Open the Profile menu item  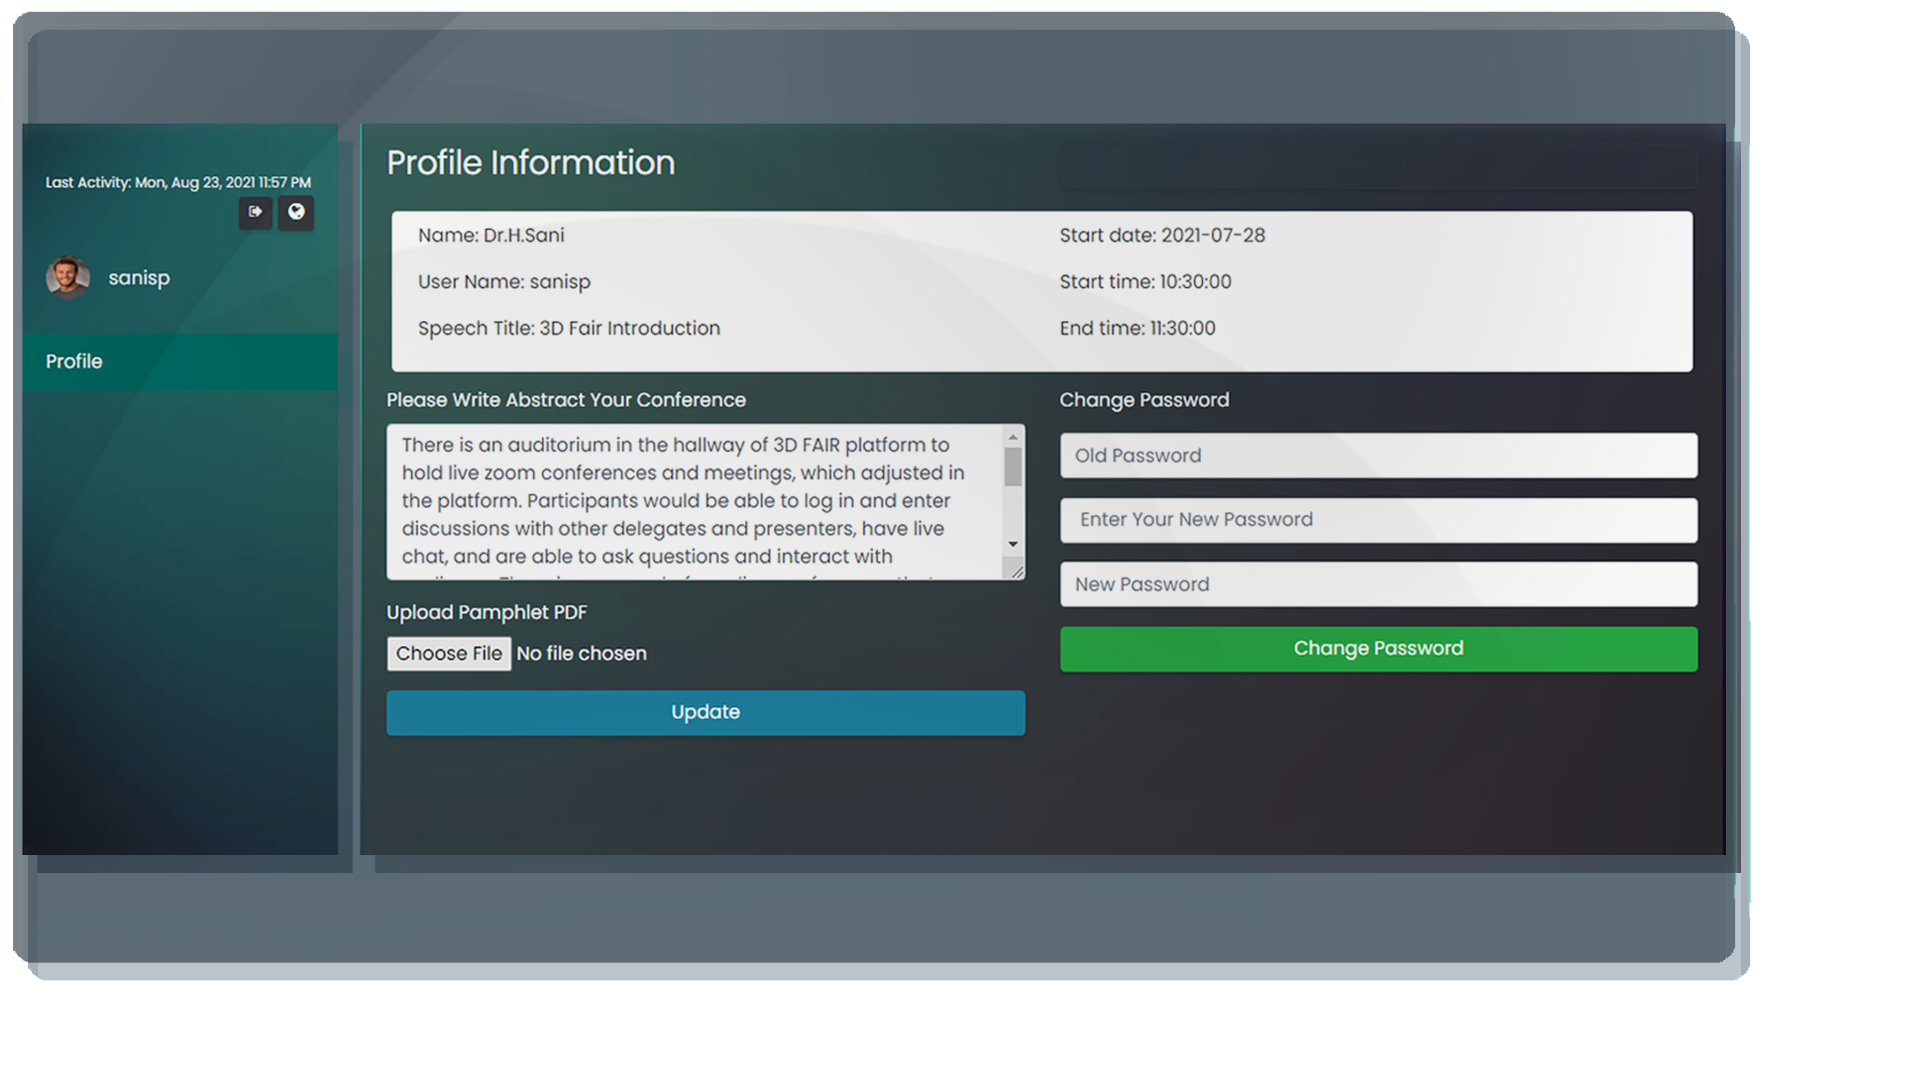click(74, 361)
